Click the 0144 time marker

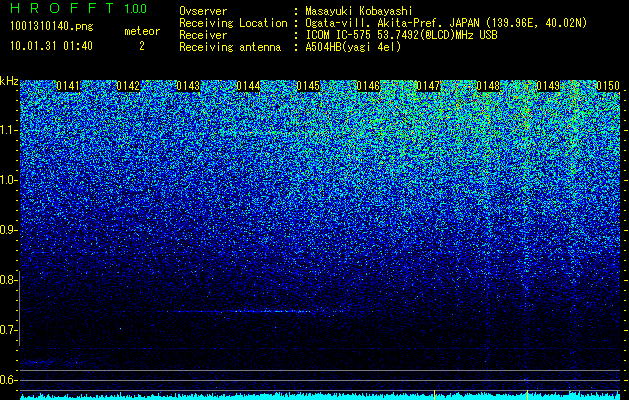(x=248, y=86)
